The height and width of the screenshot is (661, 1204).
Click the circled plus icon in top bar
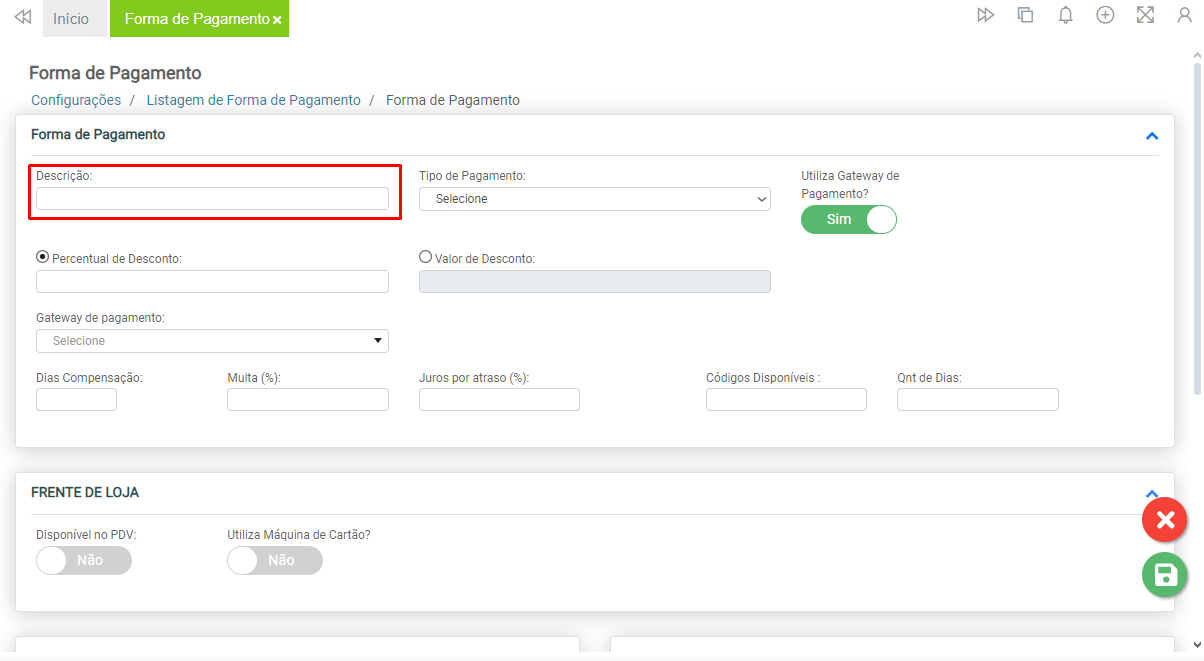coord(1105,15)
